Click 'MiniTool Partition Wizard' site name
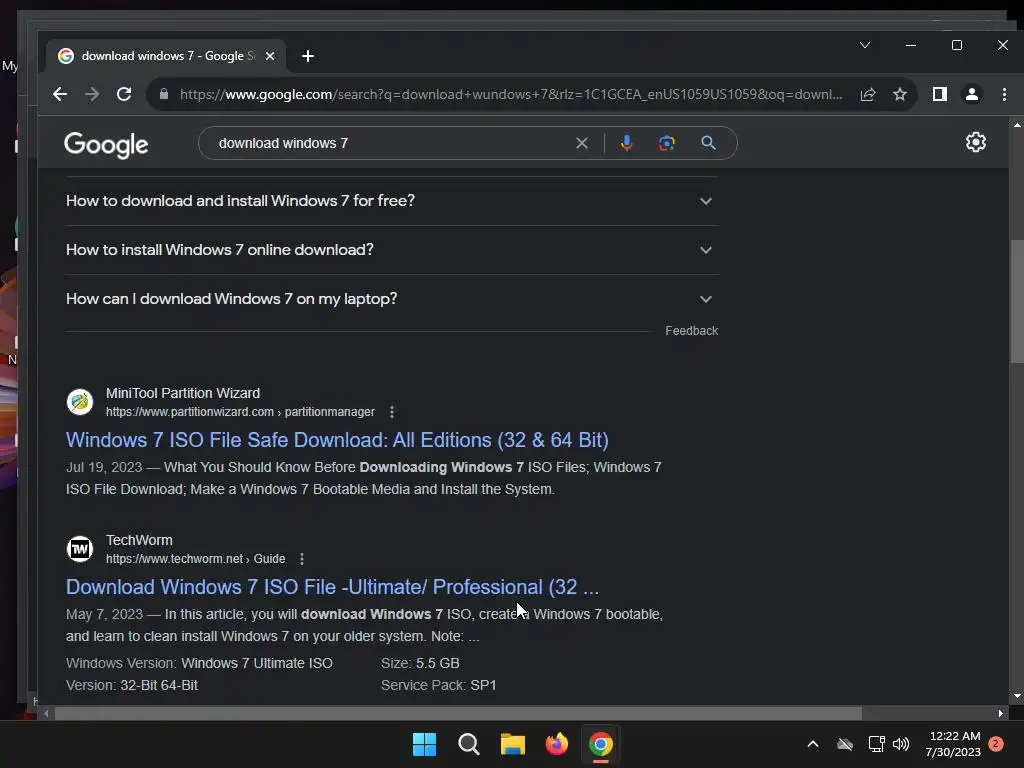The height and width of the screenshot is (768, 1024). (183, 393)
